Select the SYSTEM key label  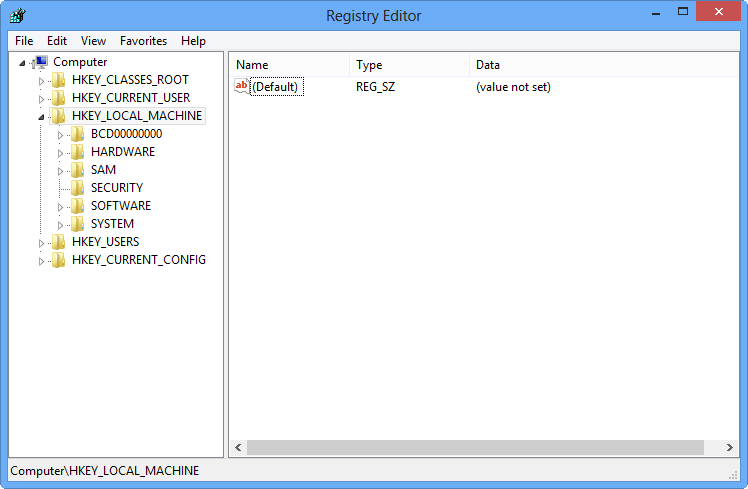[113, 224]
